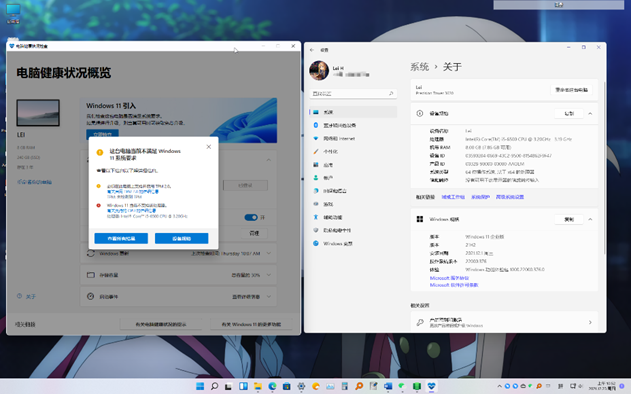The image size is (631, 394).
Task: Click the startup time gauge icon
Action: [x=91, y=297]
